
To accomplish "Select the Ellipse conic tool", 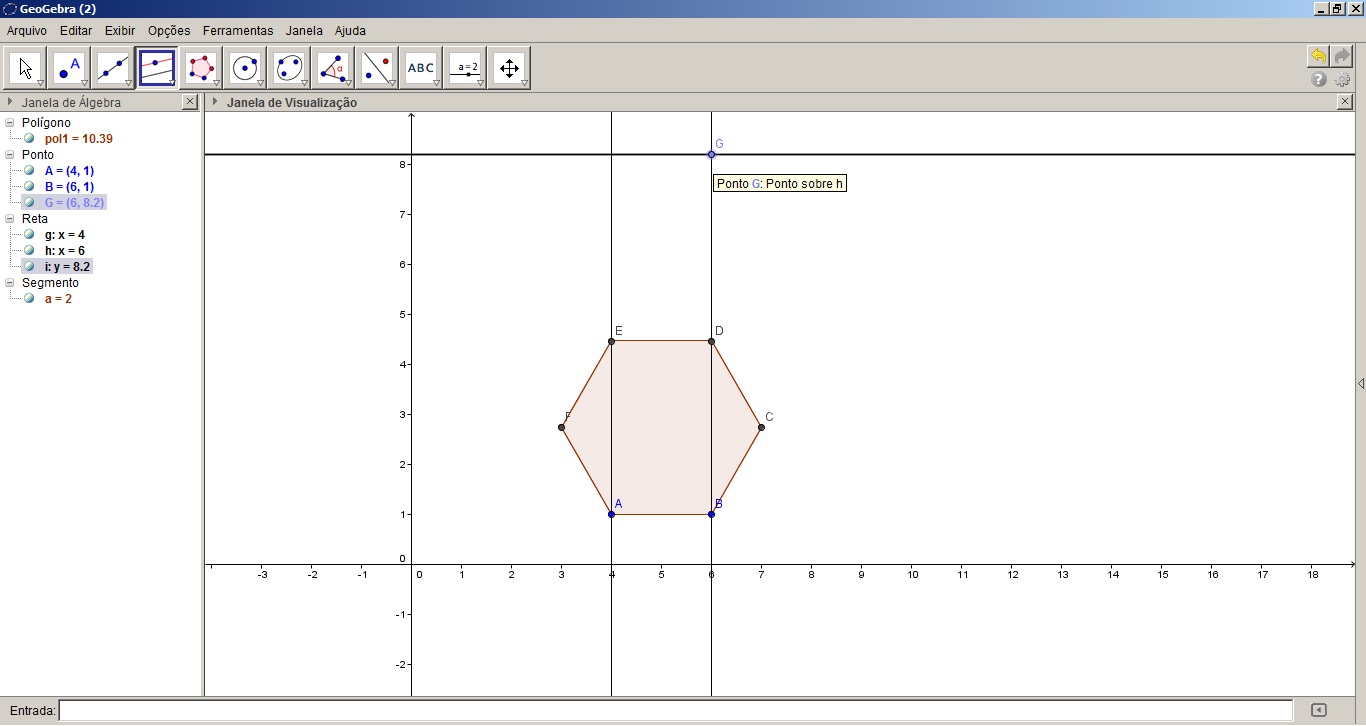I will click(289, 68).
